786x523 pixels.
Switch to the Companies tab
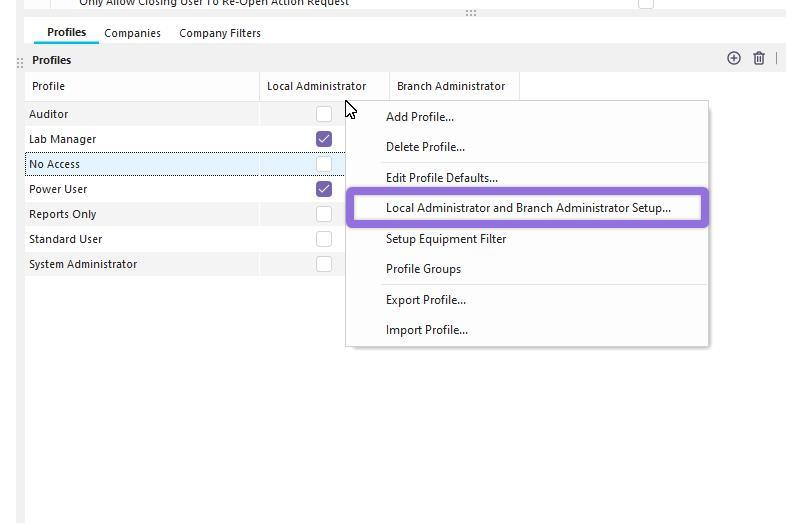(x=132, y=33)
